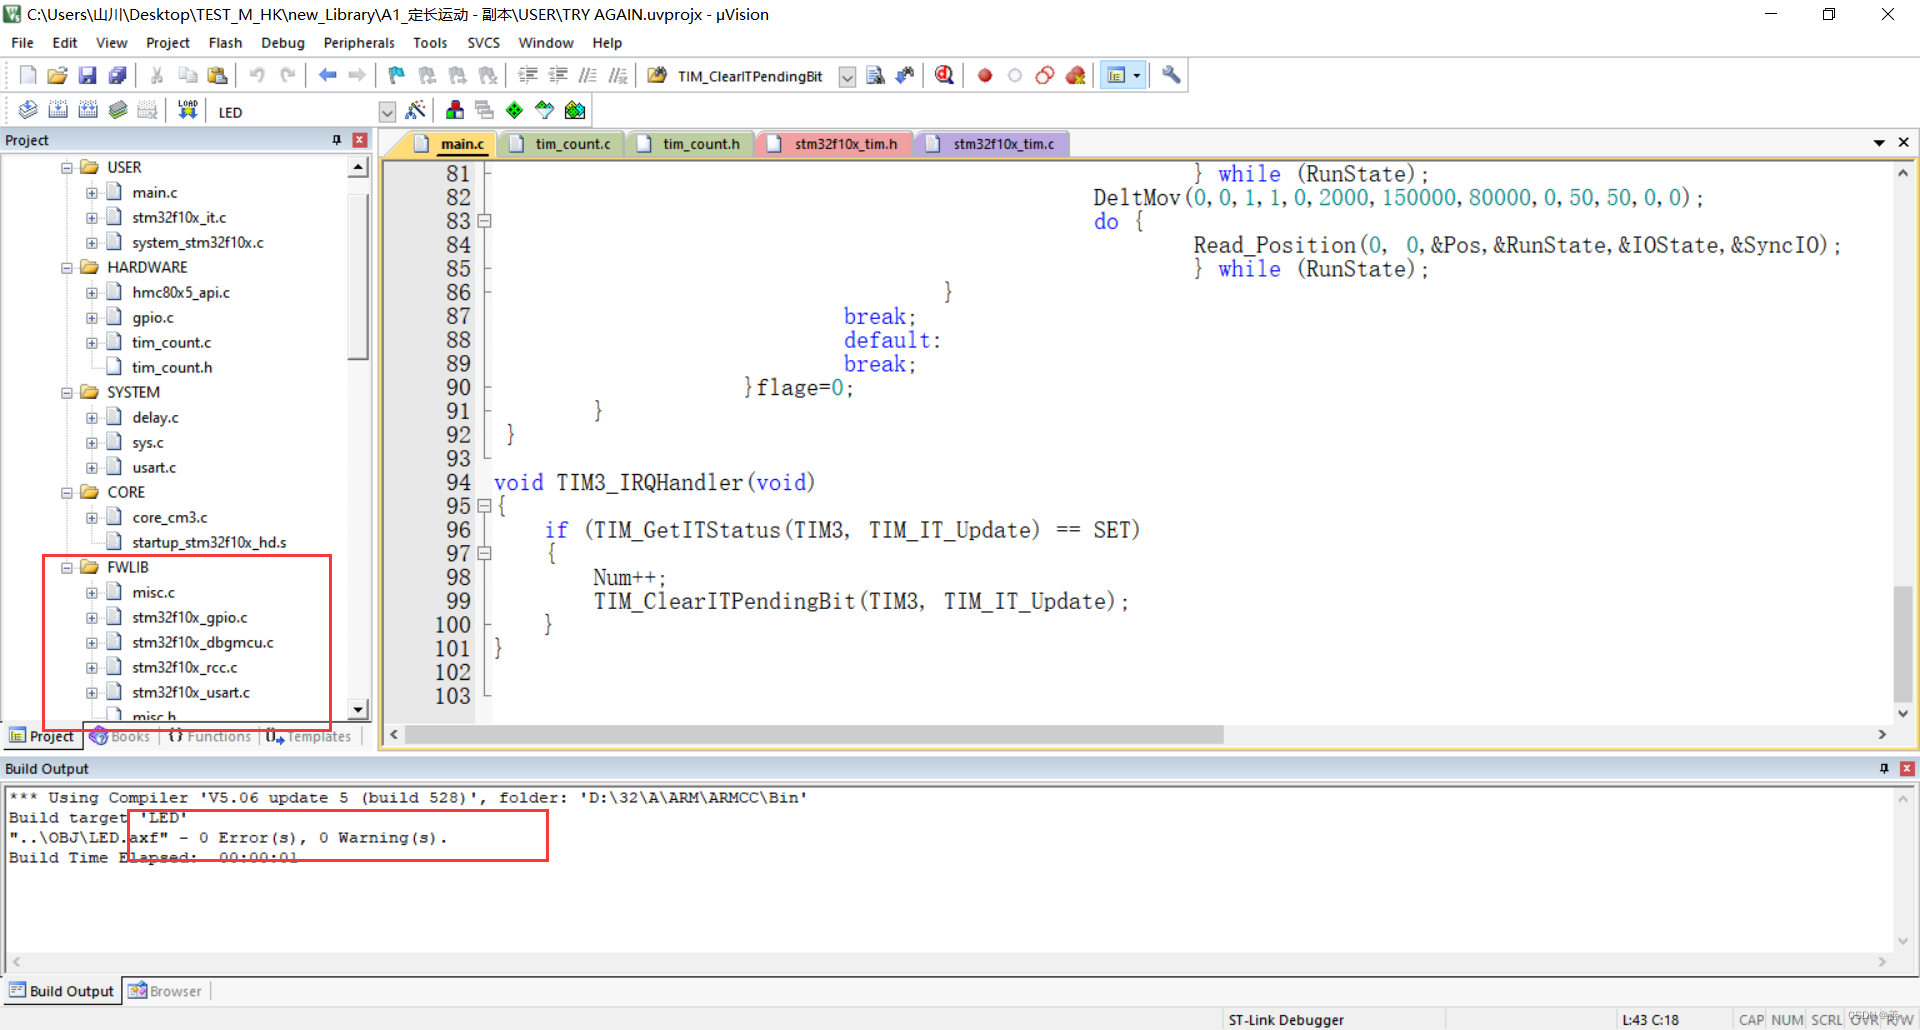Collapse code block at line 83

click(484, 220)
